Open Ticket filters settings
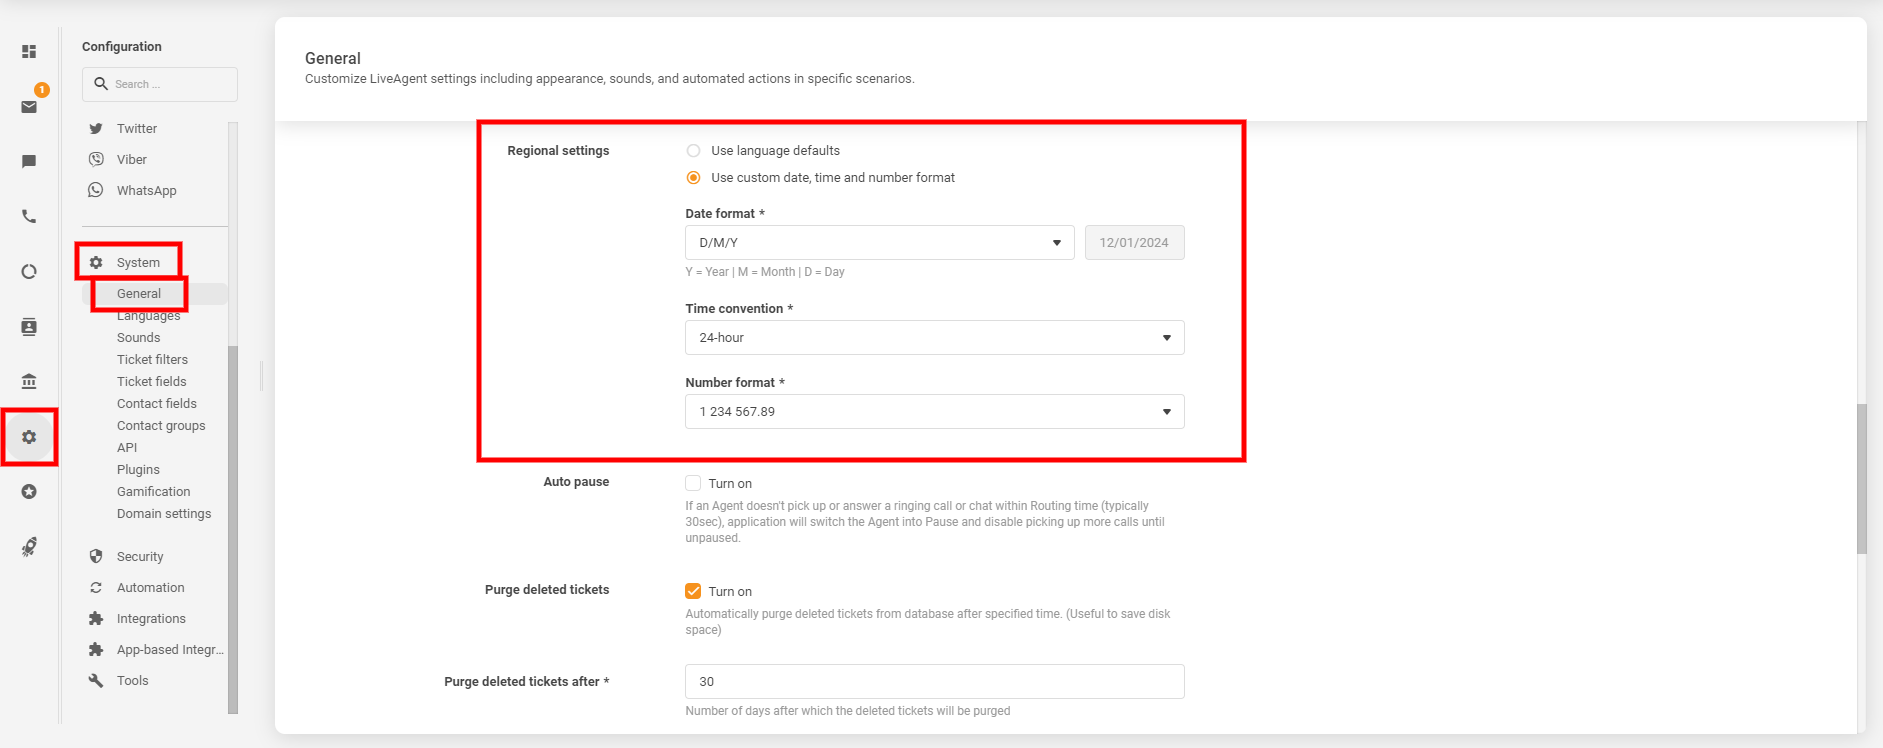 [152, 360]
